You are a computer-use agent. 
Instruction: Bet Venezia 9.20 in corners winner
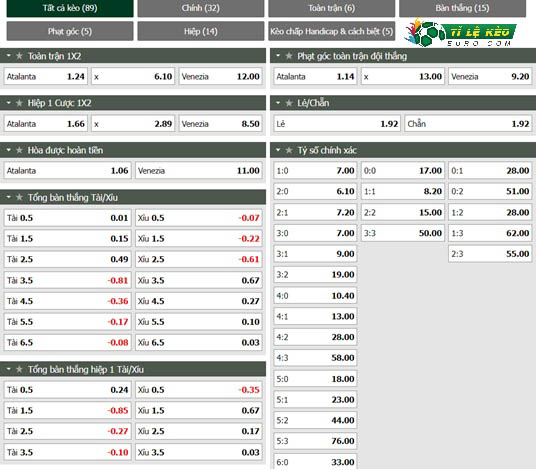(x=490, y=76)
